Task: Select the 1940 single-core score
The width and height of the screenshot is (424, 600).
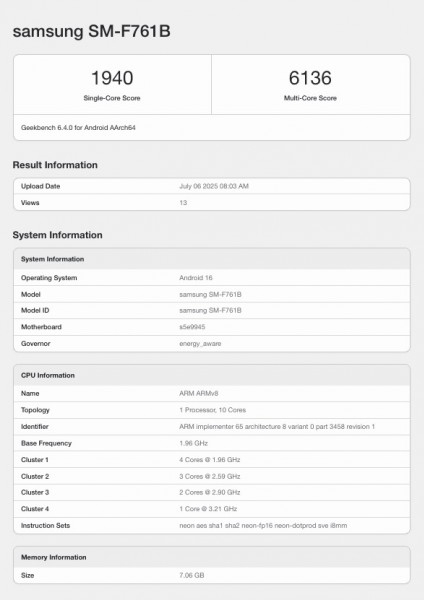Action: click(112, 78)
